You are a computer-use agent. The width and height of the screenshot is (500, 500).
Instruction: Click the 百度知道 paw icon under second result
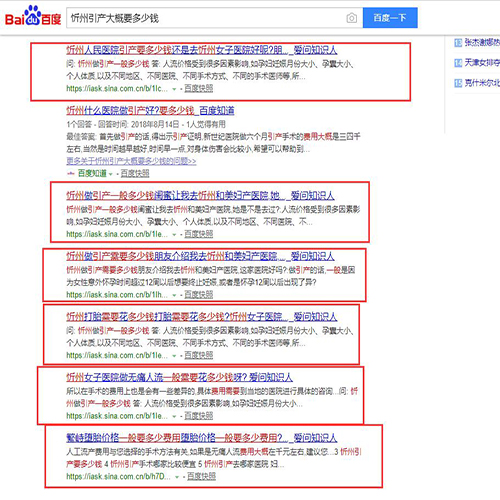(x=70, y=174)
